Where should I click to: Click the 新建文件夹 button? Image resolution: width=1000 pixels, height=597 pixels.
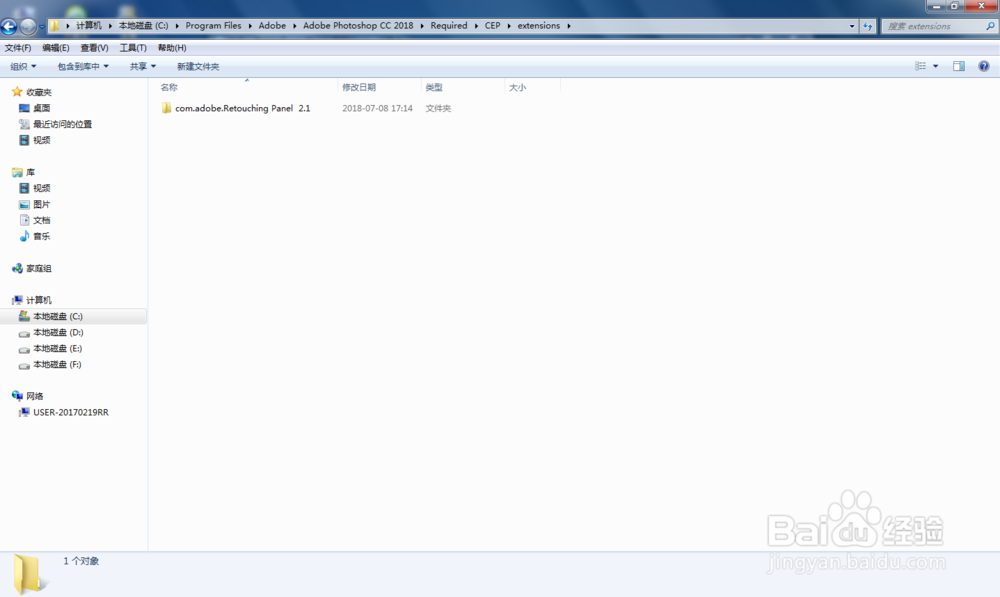198,66
